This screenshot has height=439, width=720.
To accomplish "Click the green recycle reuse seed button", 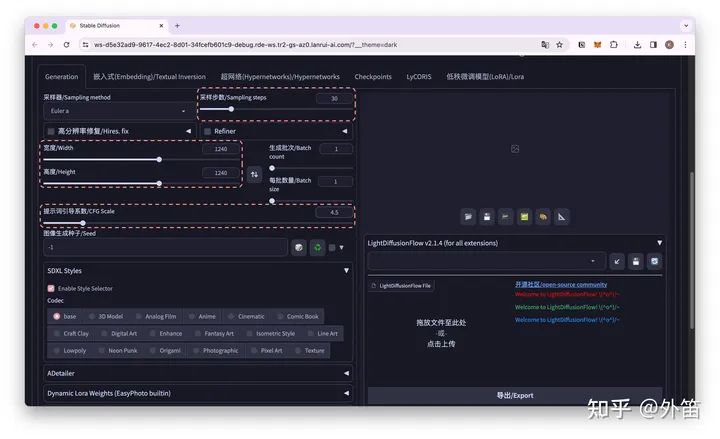I will 317,248.
